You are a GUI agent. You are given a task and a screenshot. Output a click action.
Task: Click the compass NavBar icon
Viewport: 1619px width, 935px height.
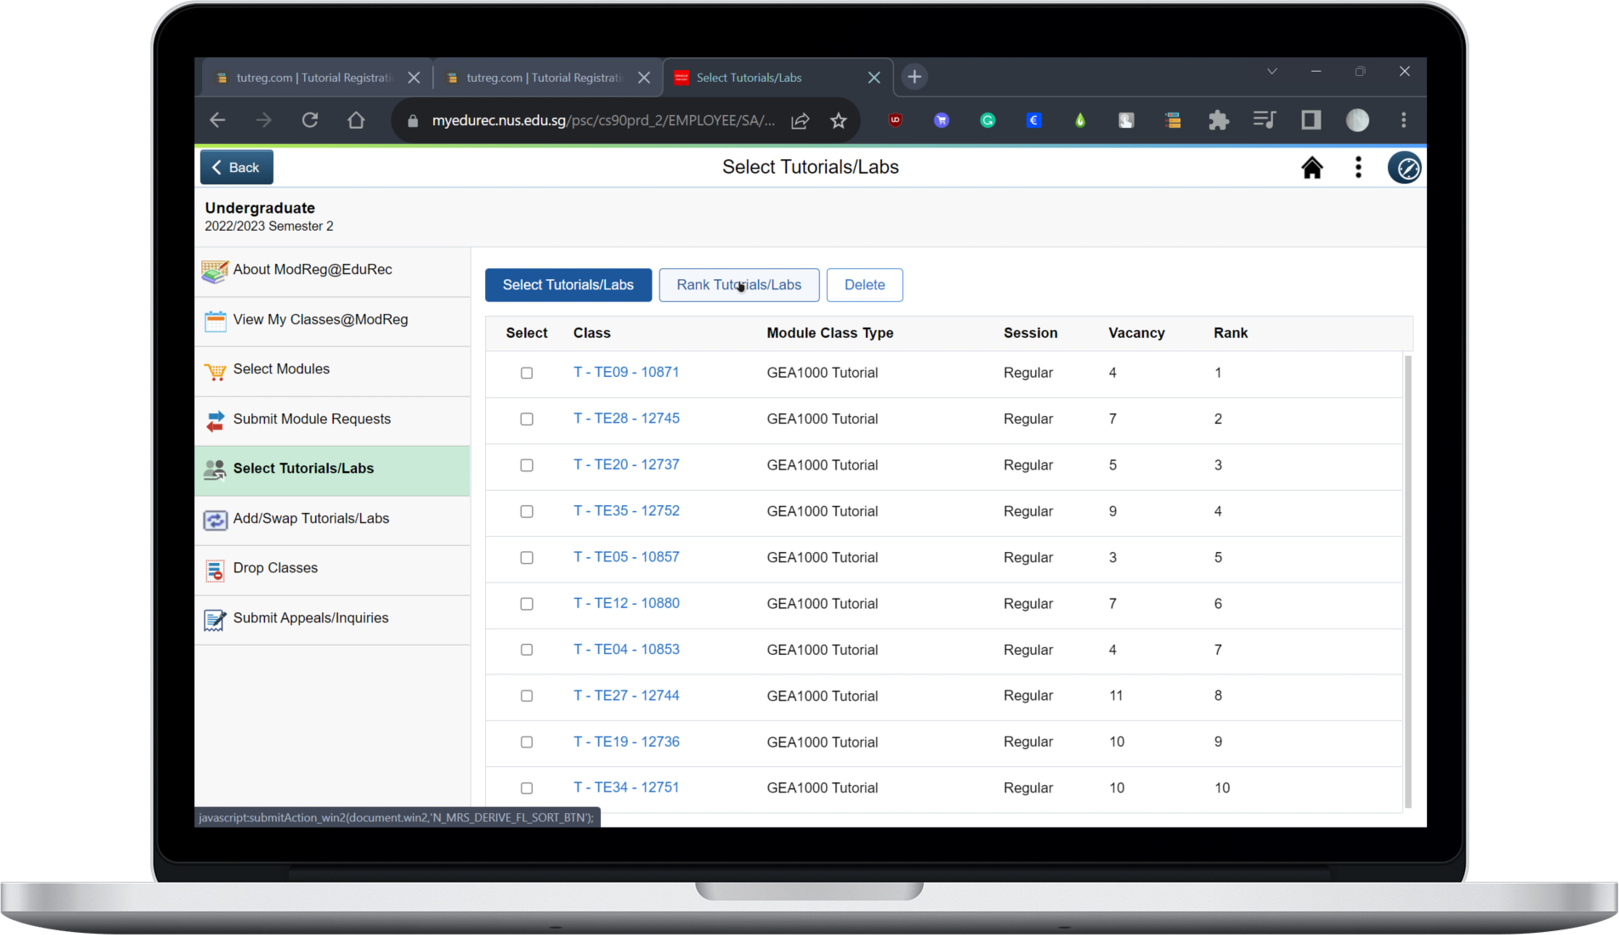click(x=1404, y=168)
